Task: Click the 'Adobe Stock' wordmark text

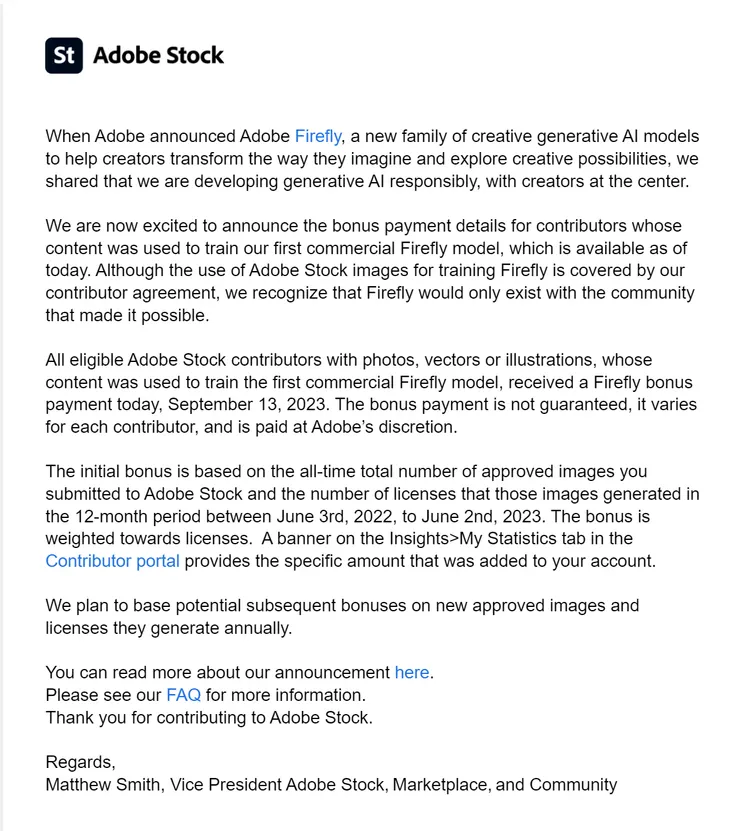Action: click(158, 55)
